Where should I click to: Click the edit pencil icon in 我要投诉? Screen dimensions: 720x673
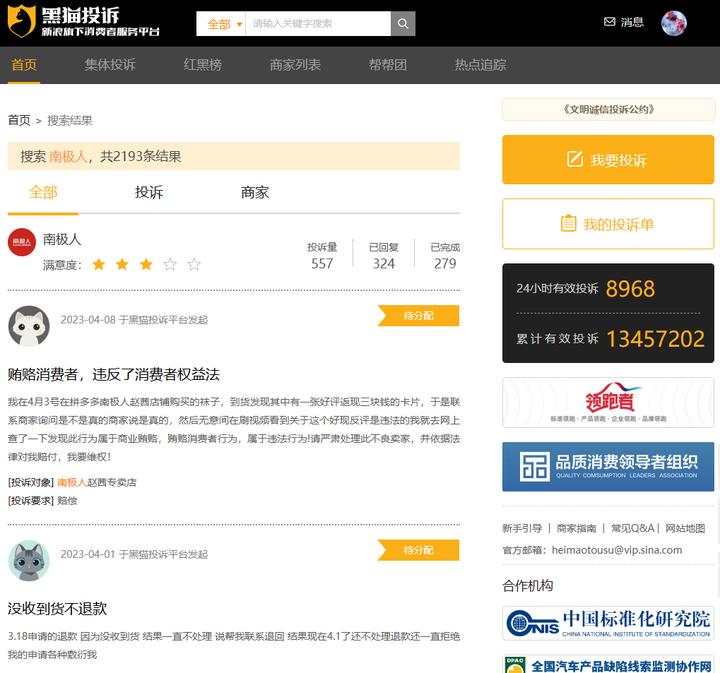[x=575, y=159]
